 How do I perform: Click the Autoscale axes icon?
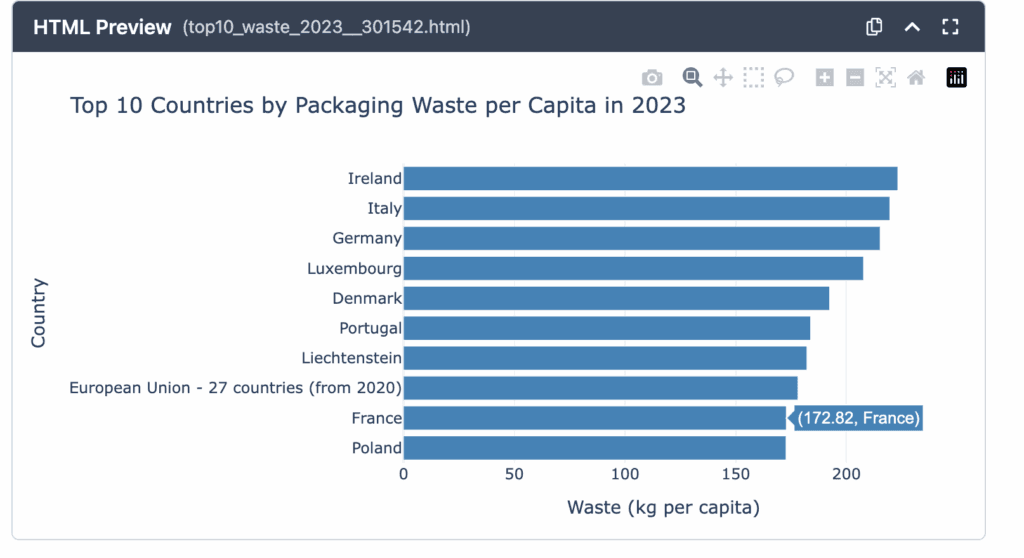pyautogui.click(x=885, y=78)
